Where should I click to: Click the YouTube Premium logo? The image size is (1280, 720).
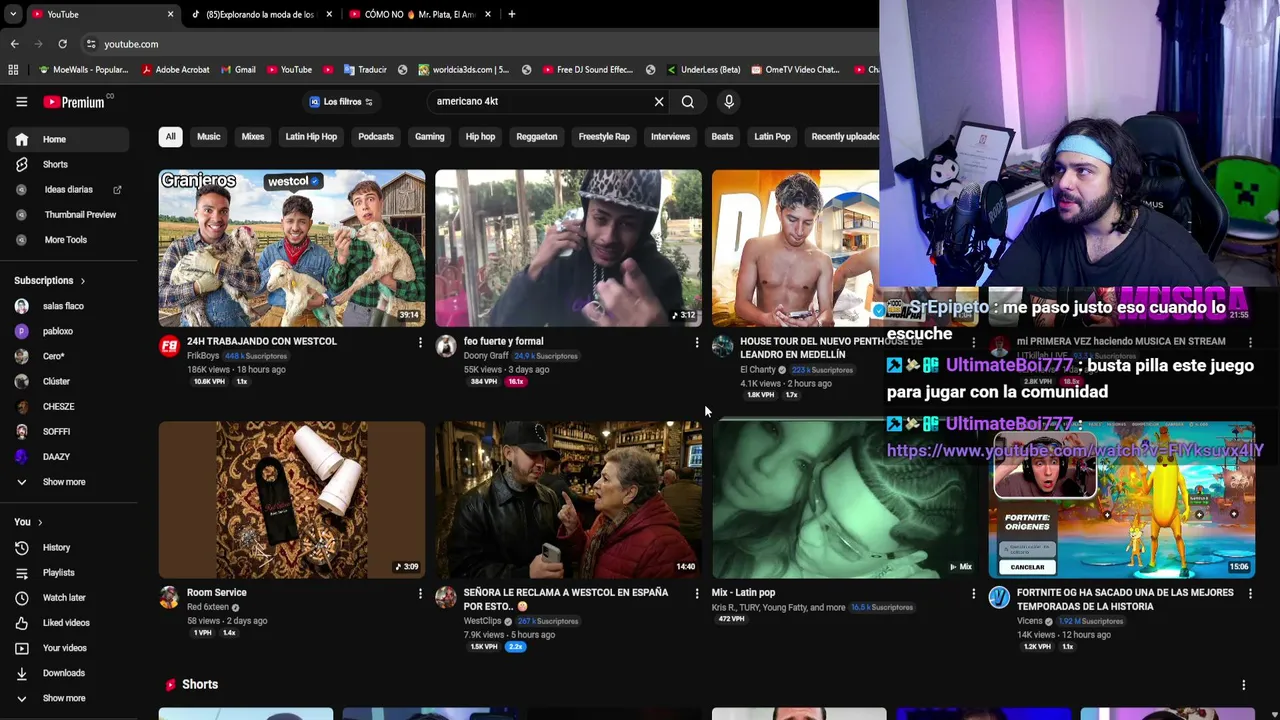[74, 101]
